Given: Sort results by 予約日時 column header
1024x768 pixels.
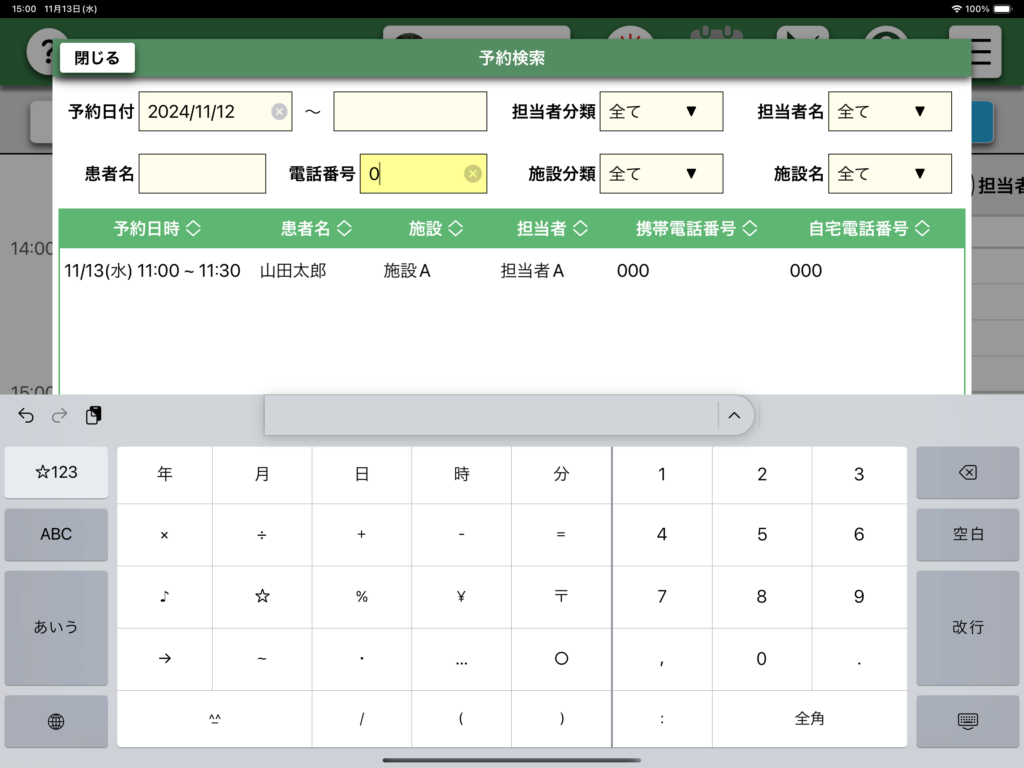Looking at the screenshot, I should coord(157,229).
